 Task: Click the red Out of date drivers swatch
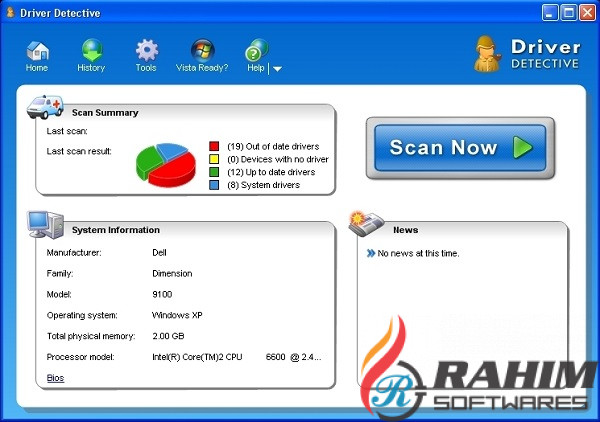pyautogui.click(x=214, y=146)
